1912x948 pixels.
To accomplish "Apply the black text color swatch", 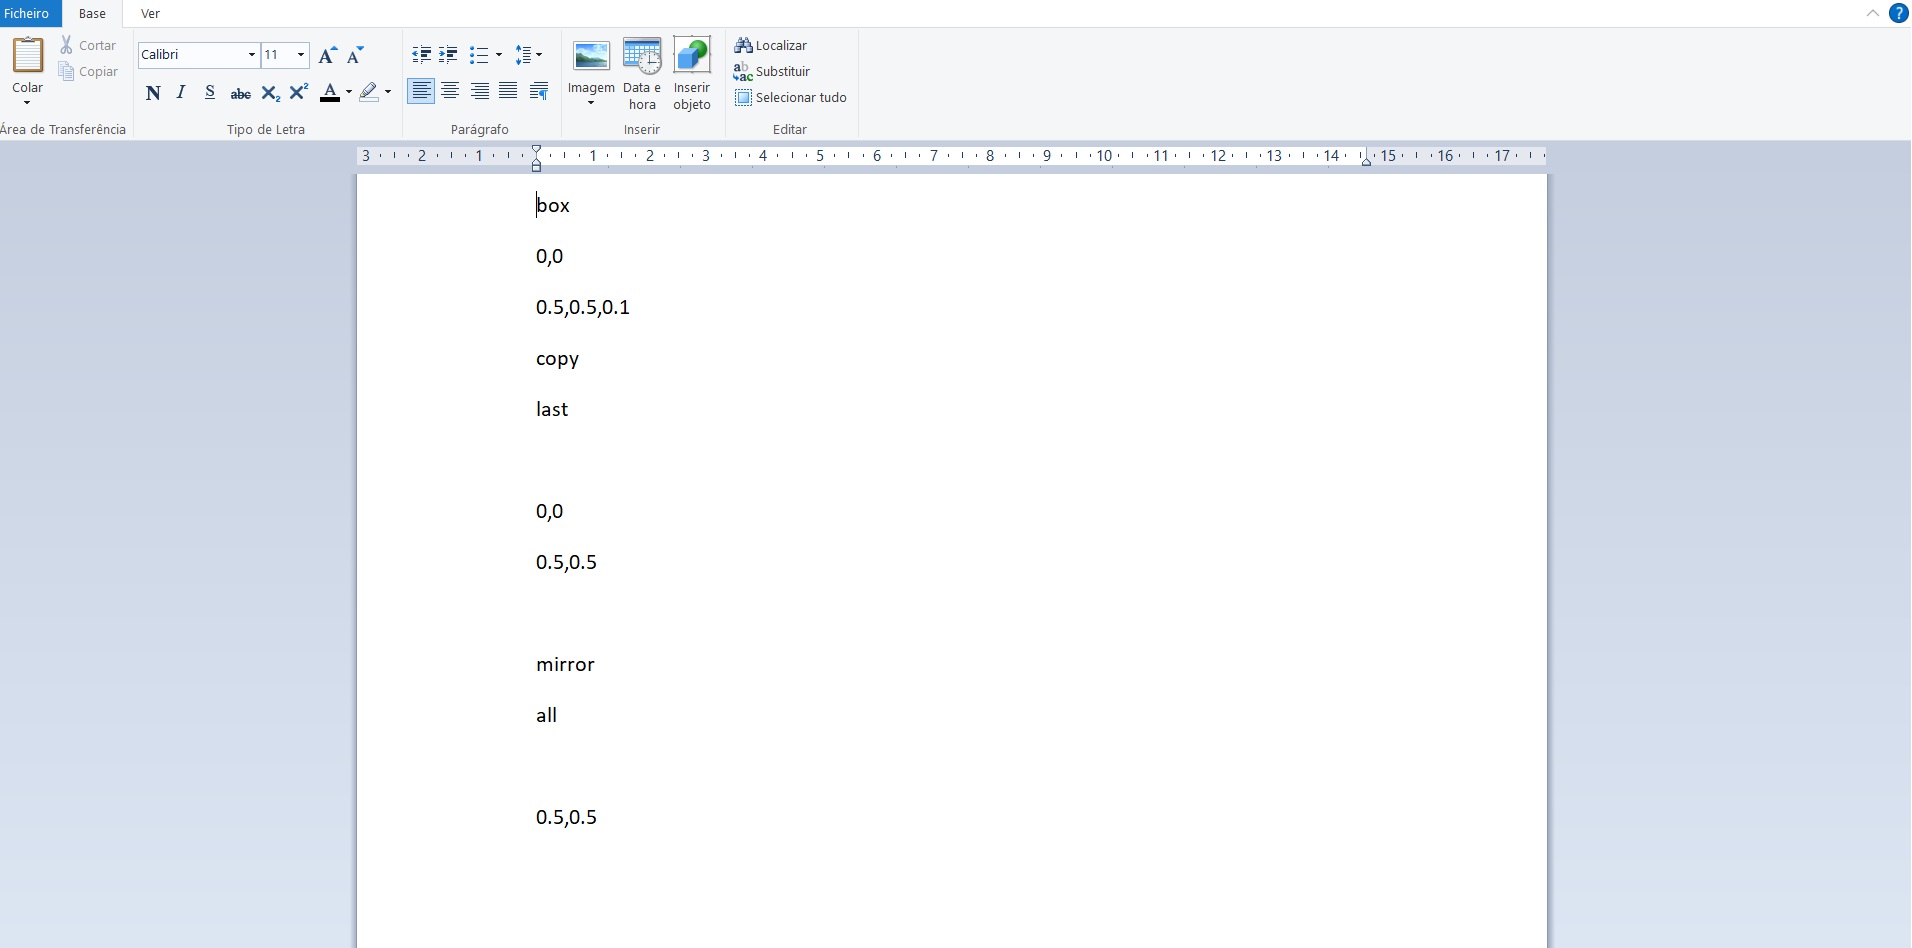I will point(330,93).
